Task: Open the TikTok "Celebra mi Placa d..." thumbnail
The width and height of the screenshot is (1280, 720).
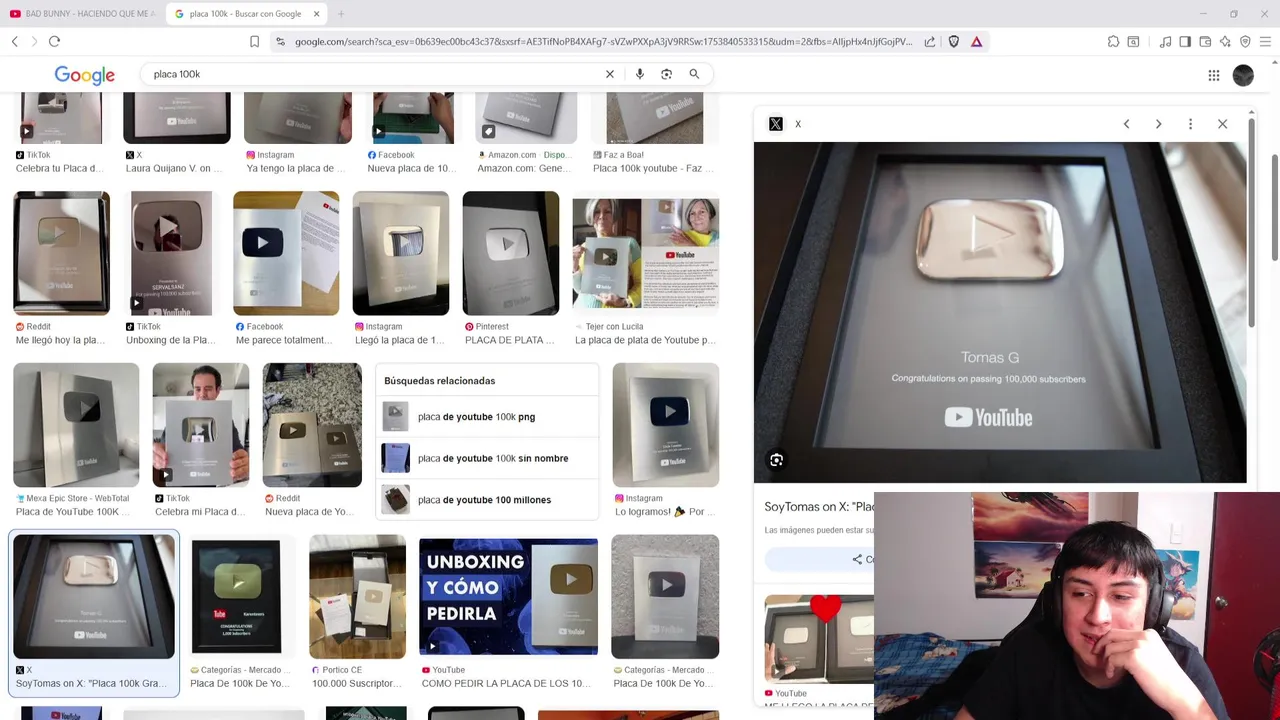Action: [x=200, y=425]
